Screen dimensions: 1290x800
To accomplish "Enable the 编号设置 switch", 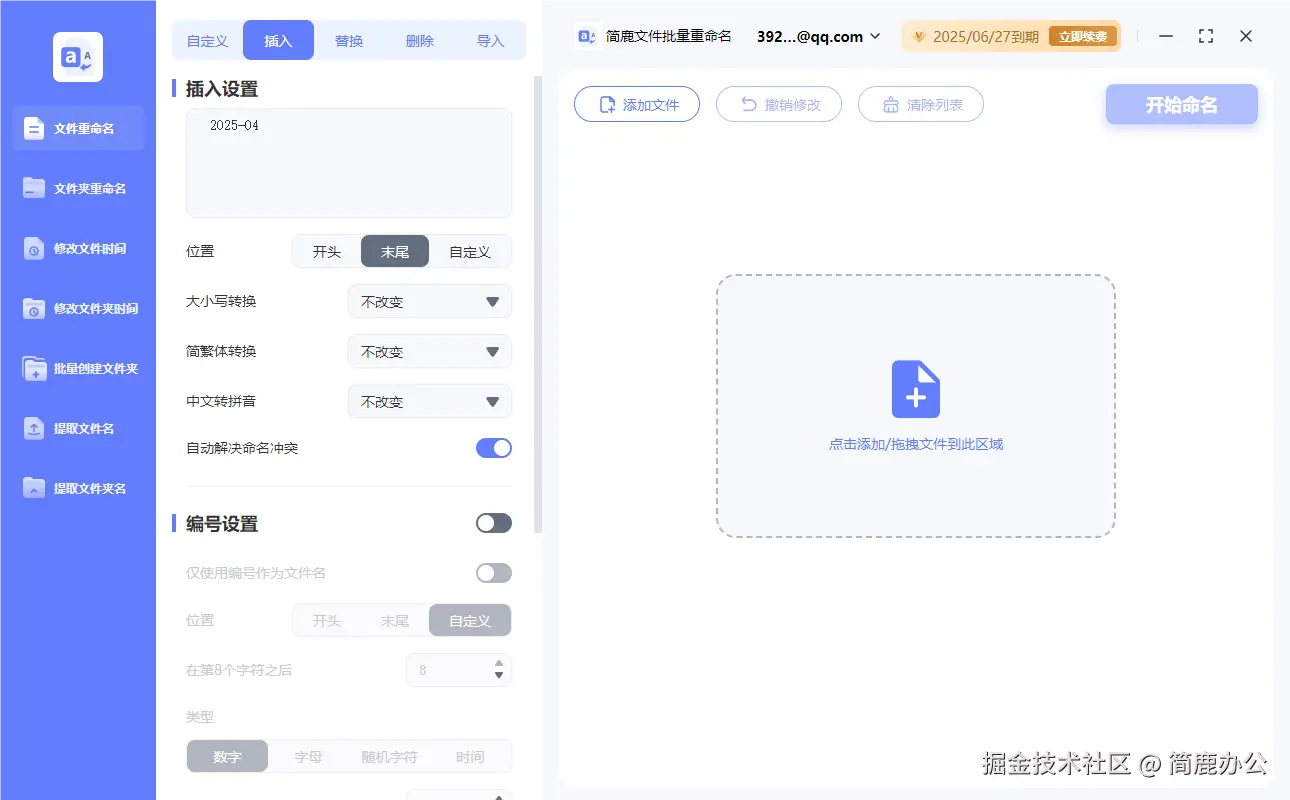I will 494,523.
